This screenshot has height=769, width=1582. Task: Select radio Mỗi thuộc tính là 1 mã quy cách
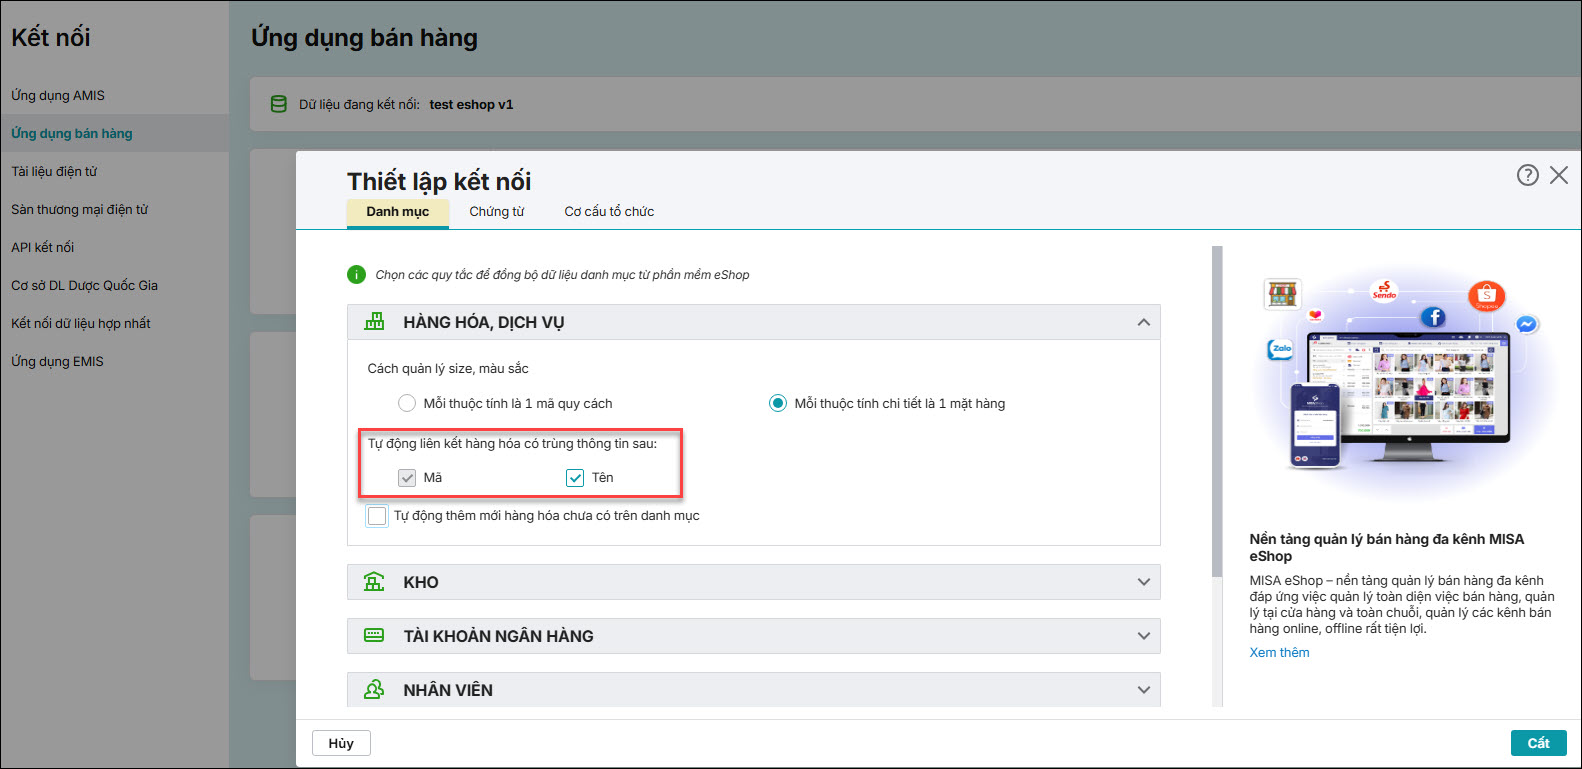(407, 403)
